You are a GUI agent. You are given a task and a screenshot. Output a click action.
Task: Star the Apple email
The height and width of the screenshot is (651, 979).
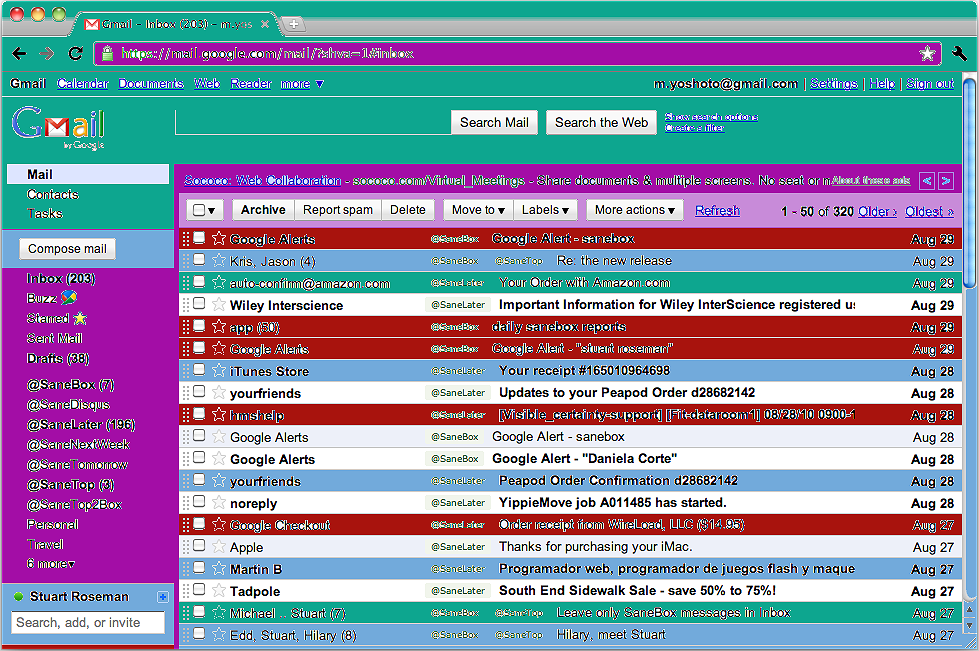tap(219, 547)
